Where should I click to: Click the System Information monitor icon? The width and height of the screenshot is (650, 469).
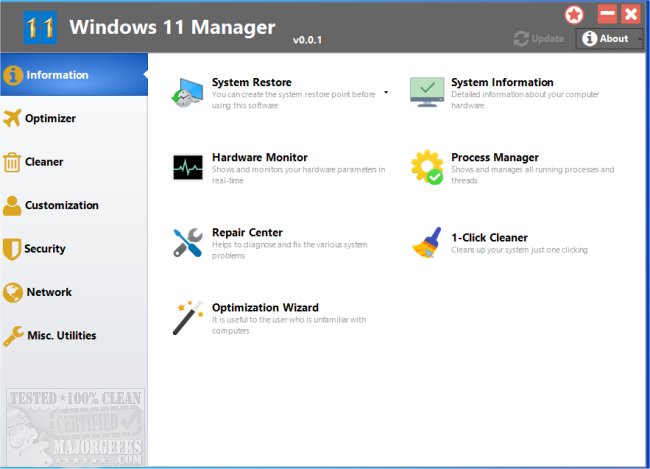pos(427,90)
